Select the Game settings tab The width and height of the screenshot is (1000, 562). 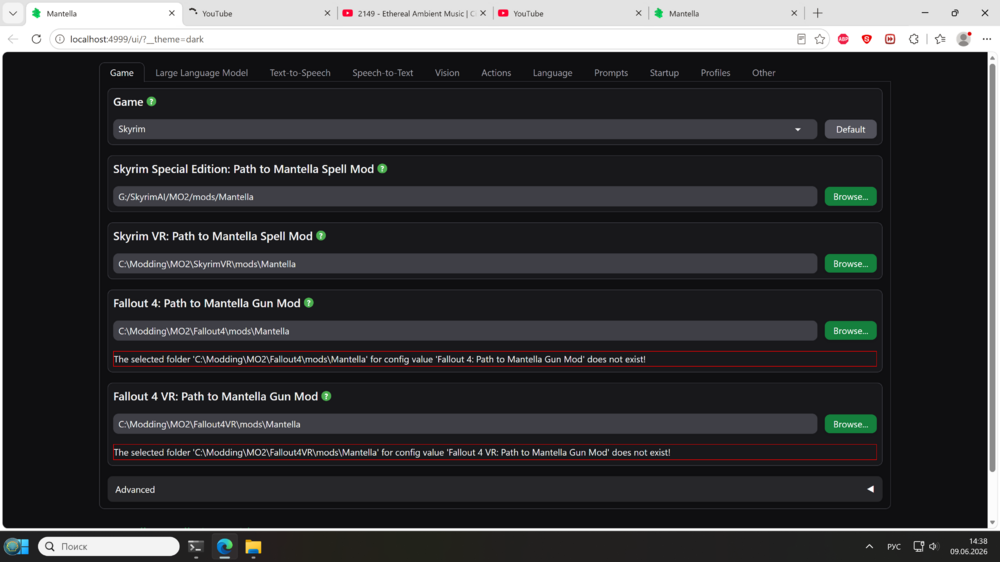[122, 73]
